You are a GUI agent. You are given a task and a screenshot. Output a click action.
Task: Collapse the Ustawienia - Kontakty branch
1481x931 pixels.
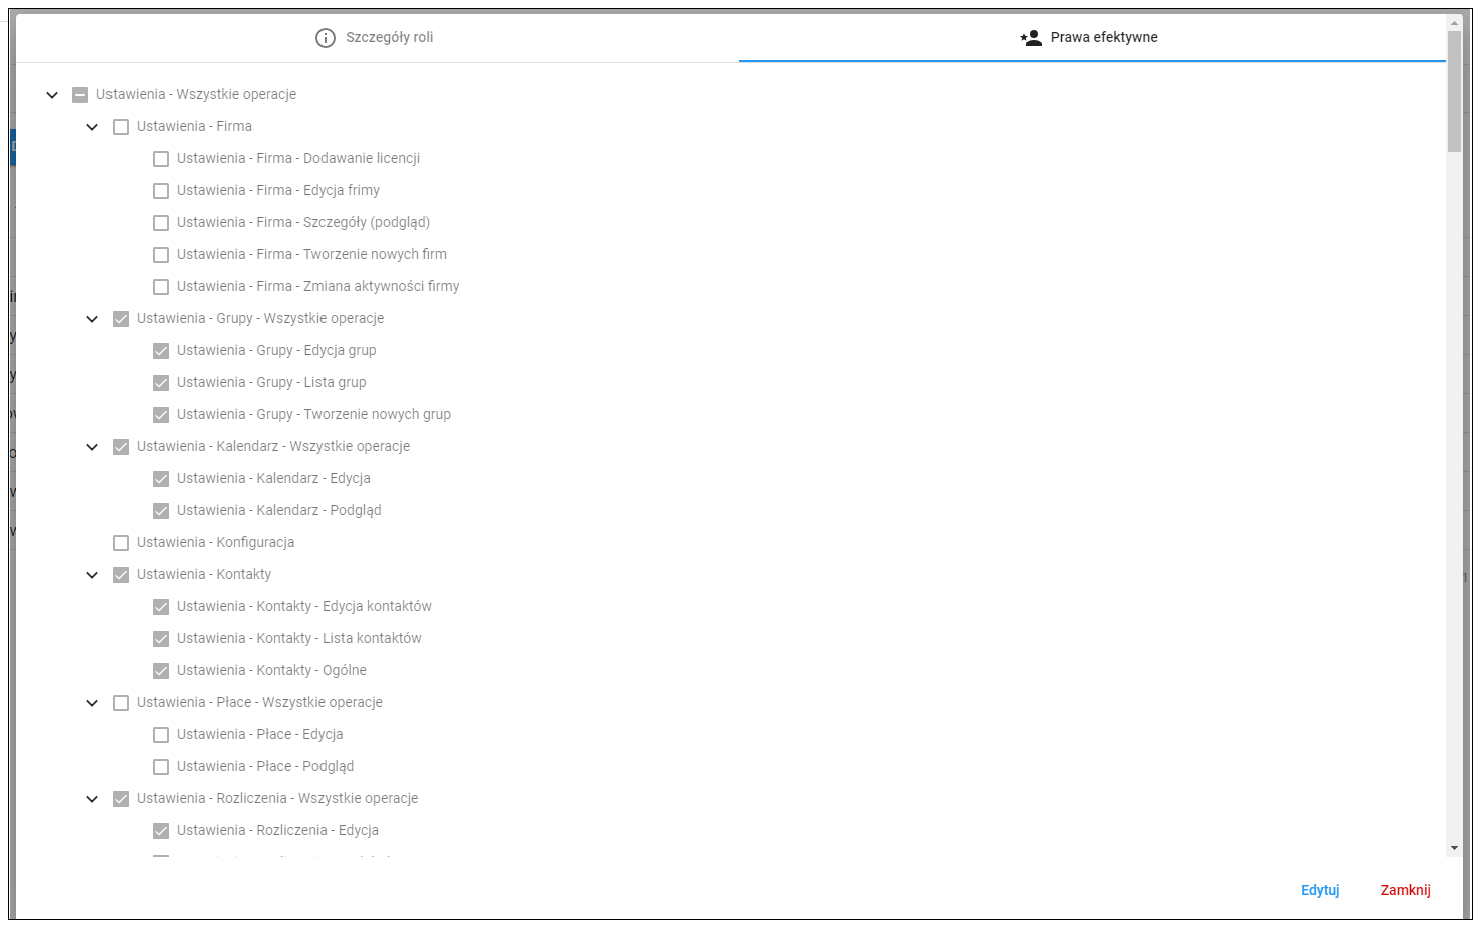[92, 575]
